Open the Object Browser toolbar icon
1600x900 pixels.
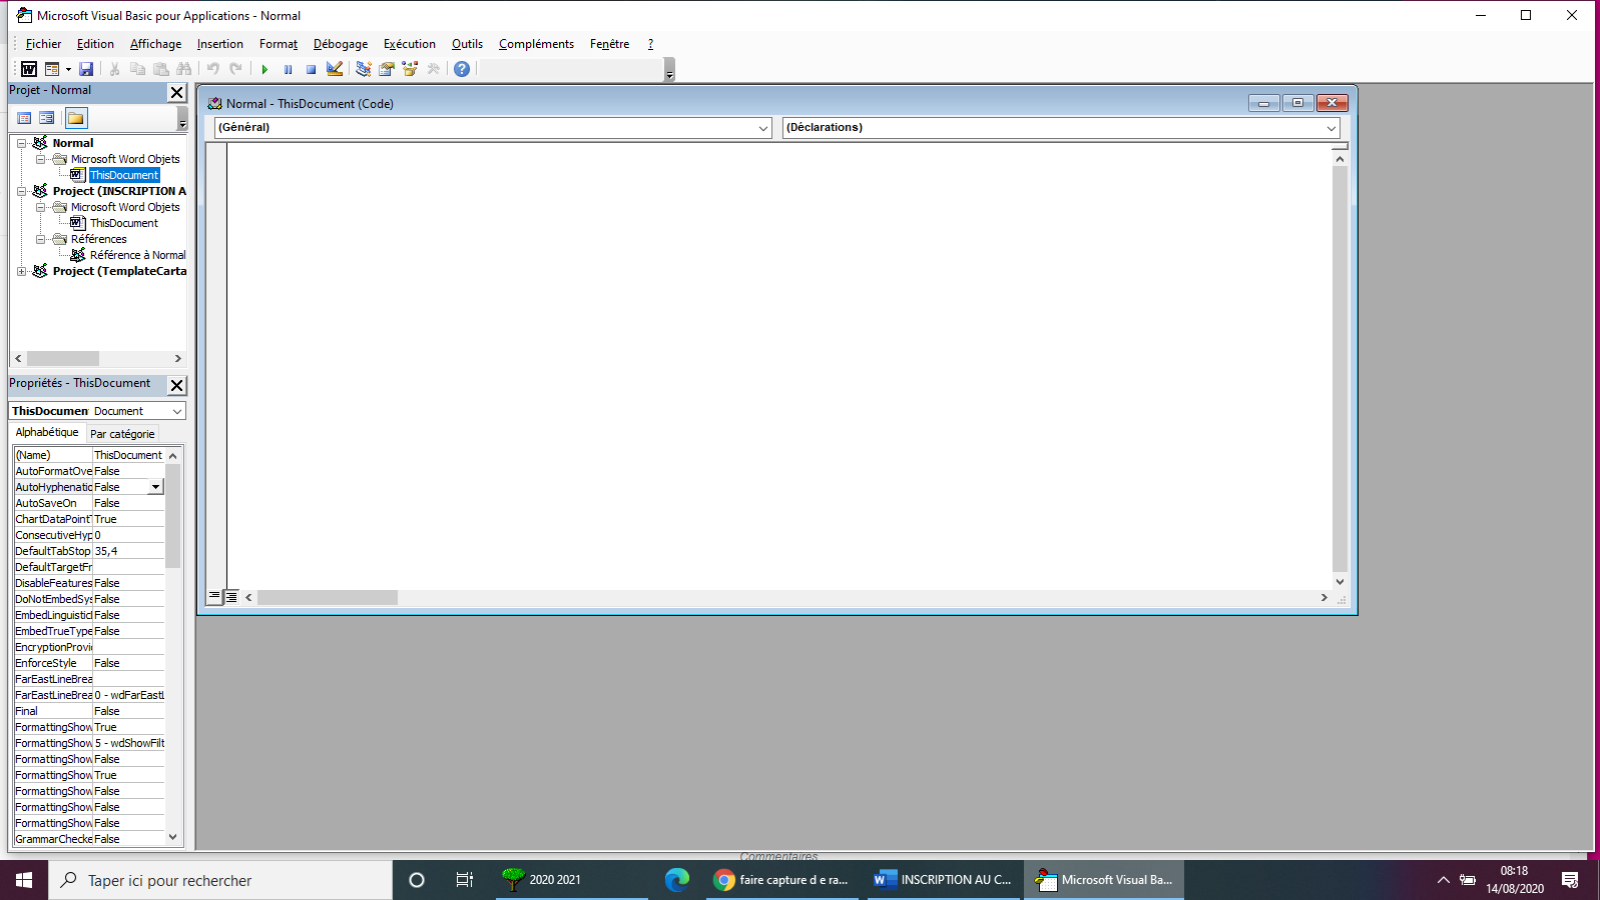(410, 69)
